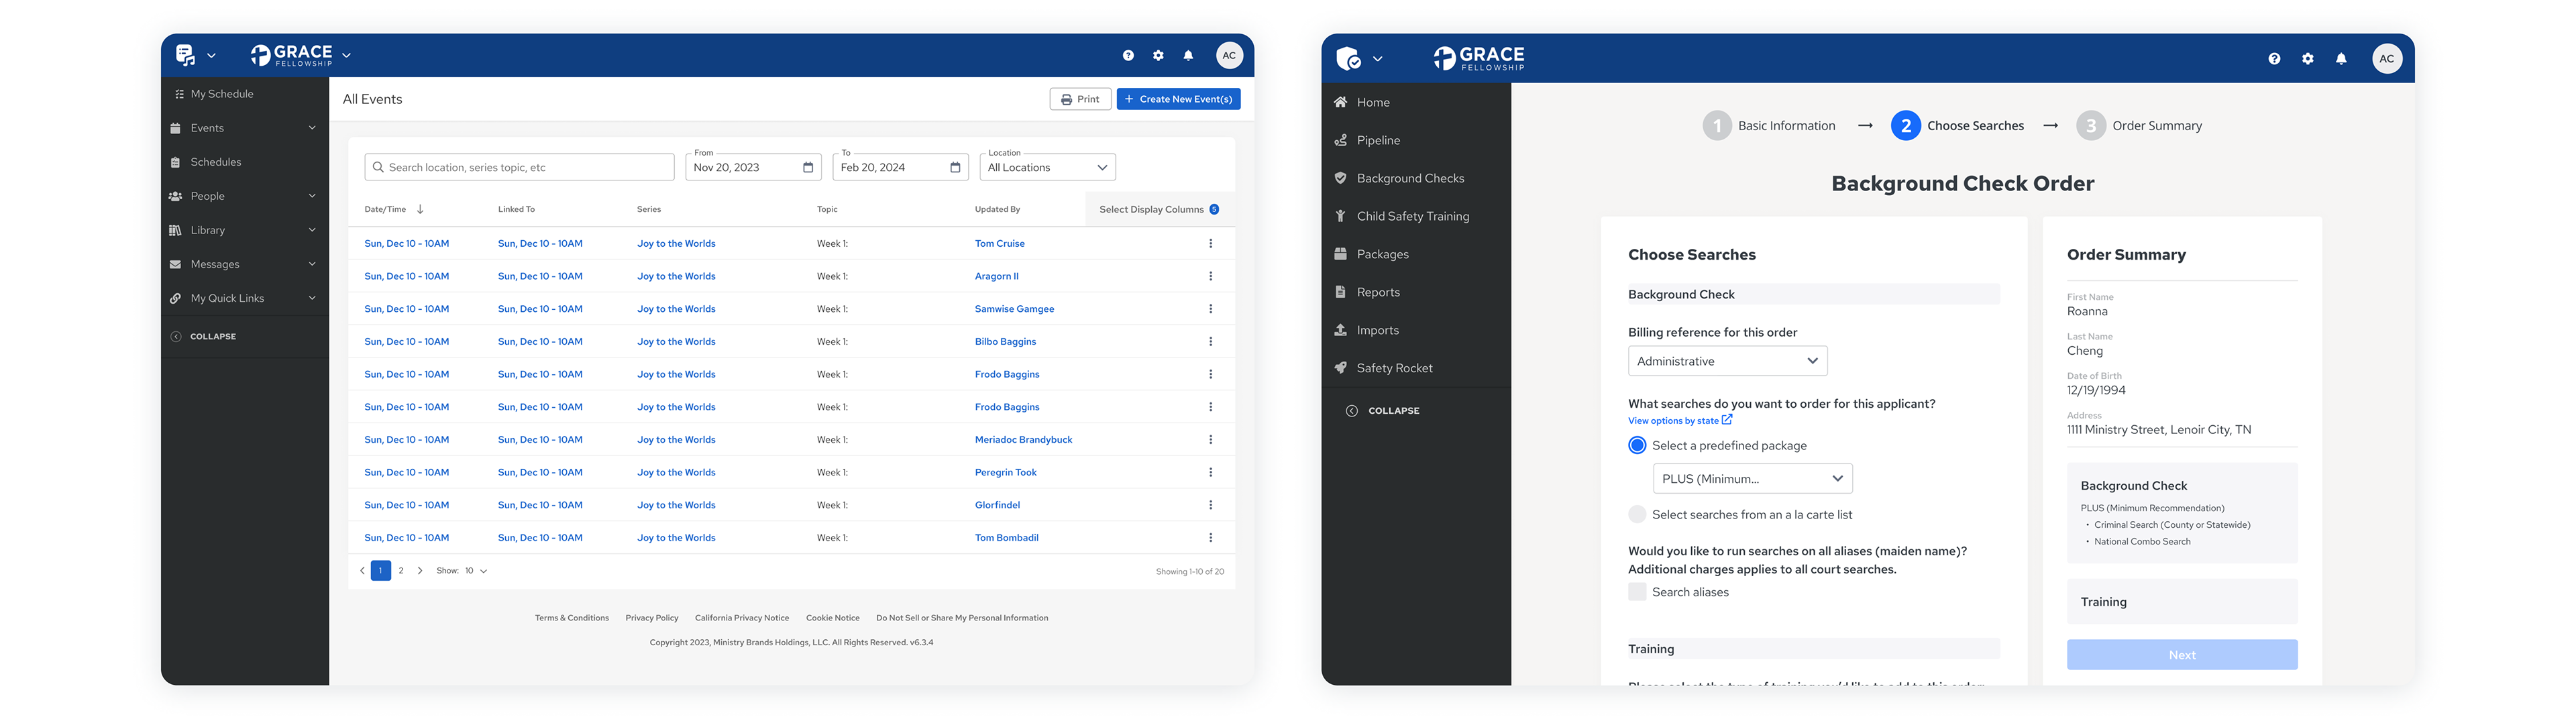
Task: Open Child Safety Training in the sidebar
Action: (1412, 217)
